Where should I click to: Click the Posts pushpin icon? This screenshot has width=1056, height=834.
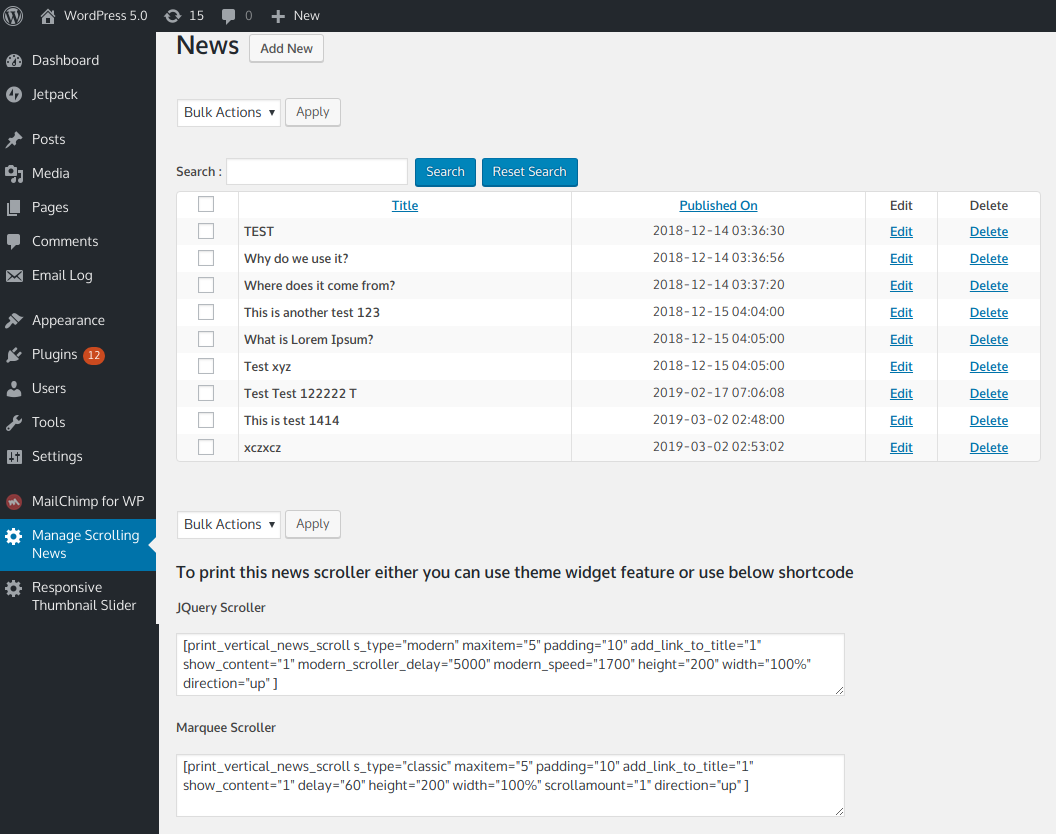click(14, 139)
